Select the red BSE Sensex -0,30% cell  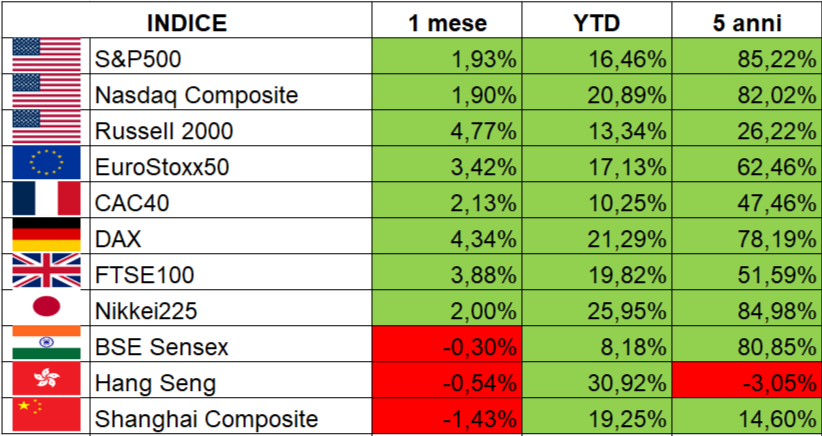[446, 346]
